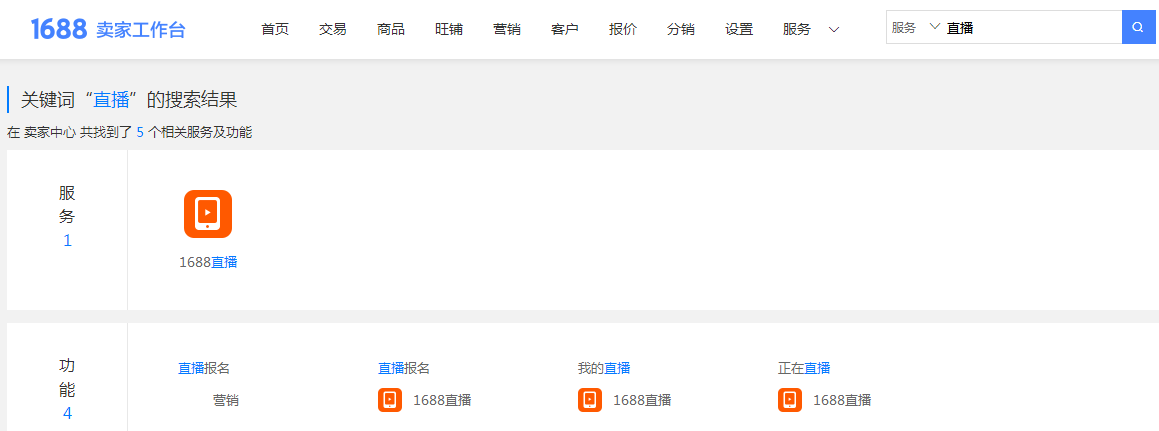1159x431 pixels.
Task: Go to 设置 in the navigation bar
Action: [x=739, y=29]
